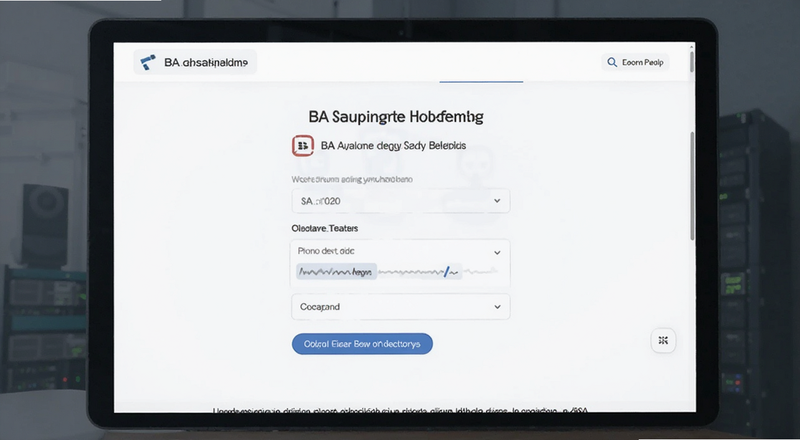Click the 'BA Saupingrte Hobdemblg' heading
Viewport: 800px width, 440px height.
click(x=396, y=117)
